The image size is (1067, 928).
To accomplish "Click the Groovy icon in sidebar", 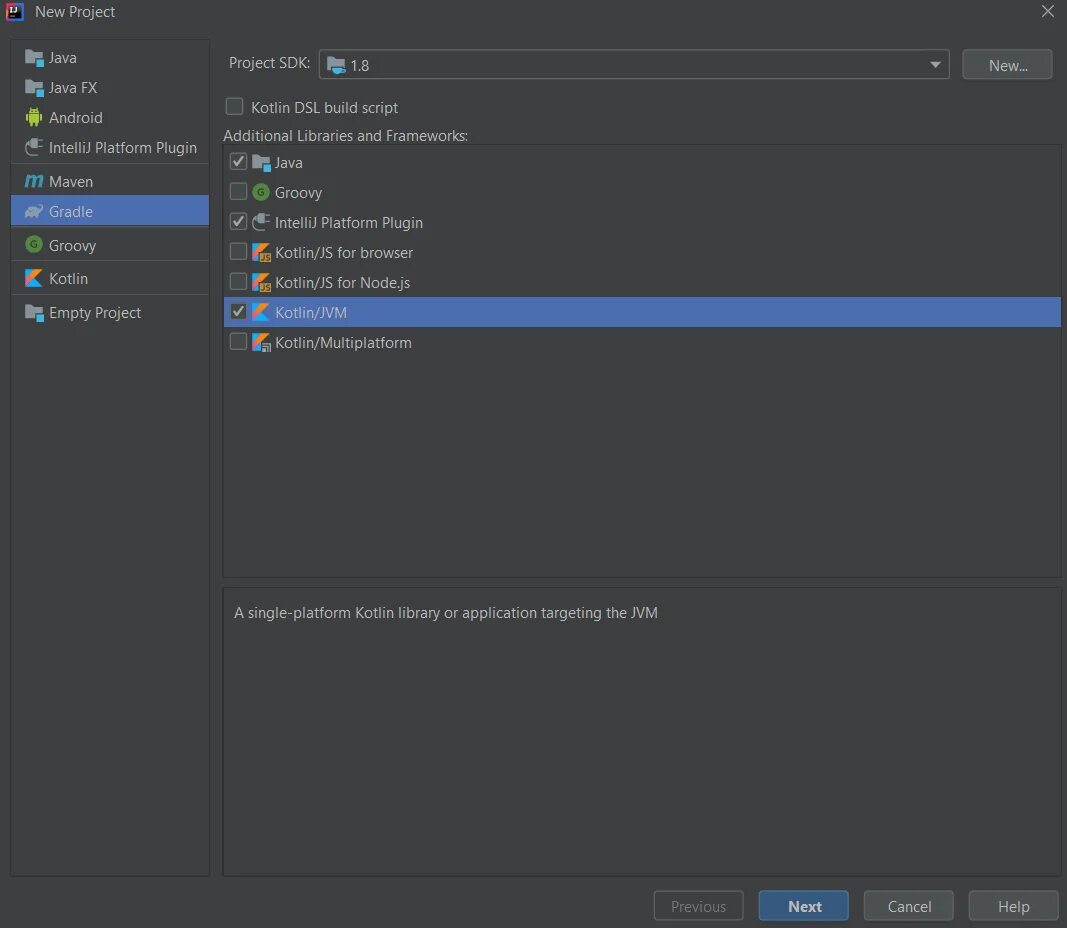I will point(33,244).
